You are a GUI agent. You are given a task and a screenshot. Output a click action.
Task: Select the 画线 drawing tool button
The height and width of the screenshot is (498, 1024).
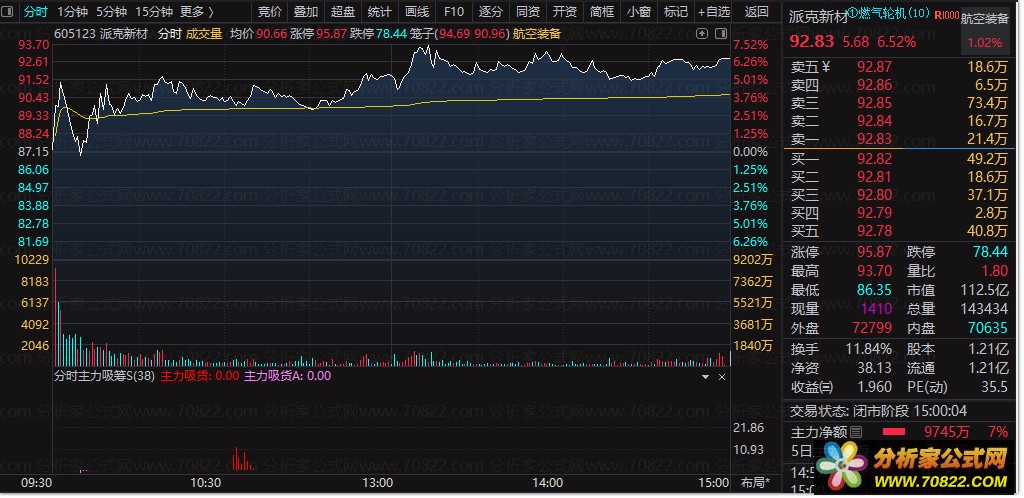pyautogui.click(x=417, y=12)
